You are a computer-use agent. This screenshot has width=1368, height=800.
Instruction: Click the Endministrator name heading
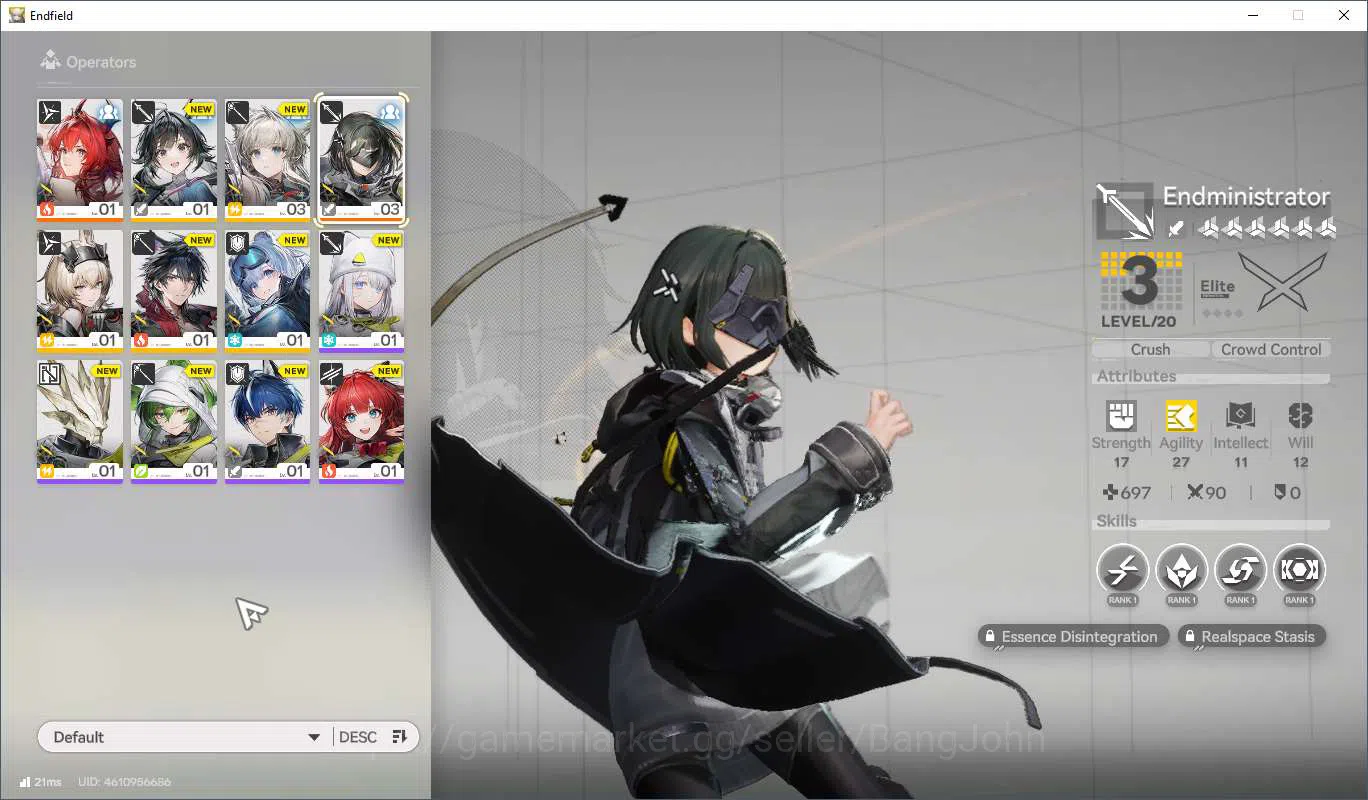(x=1246, y=196)
